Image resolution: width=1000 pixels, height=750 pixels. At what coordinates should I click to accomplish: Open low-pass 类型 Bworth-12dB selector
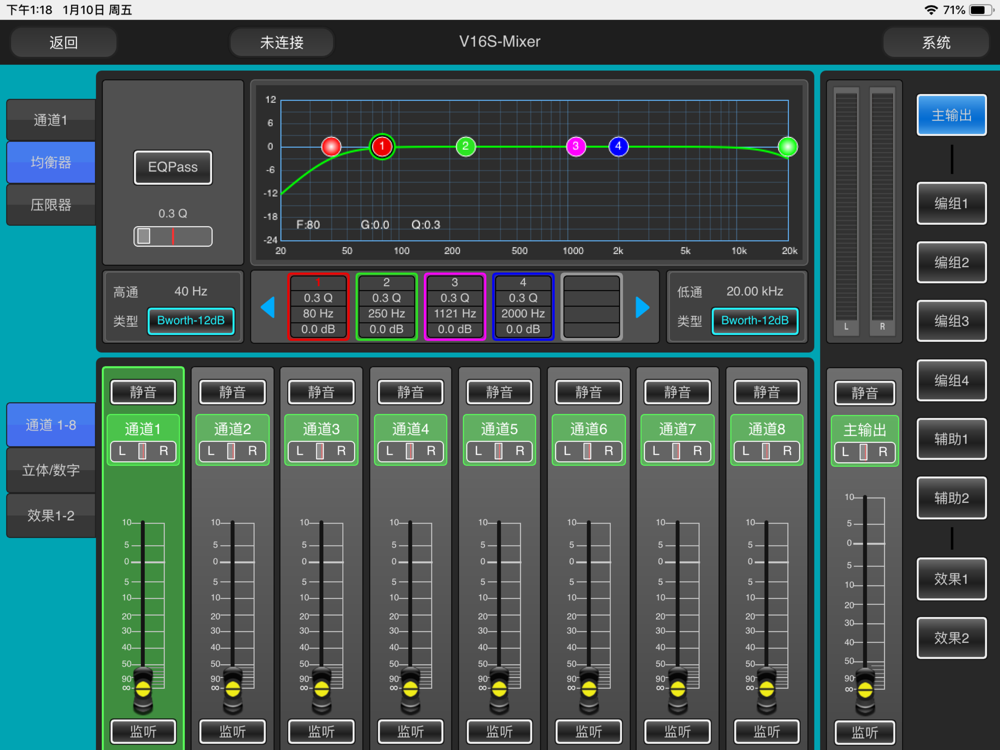[x=754, y=321]
